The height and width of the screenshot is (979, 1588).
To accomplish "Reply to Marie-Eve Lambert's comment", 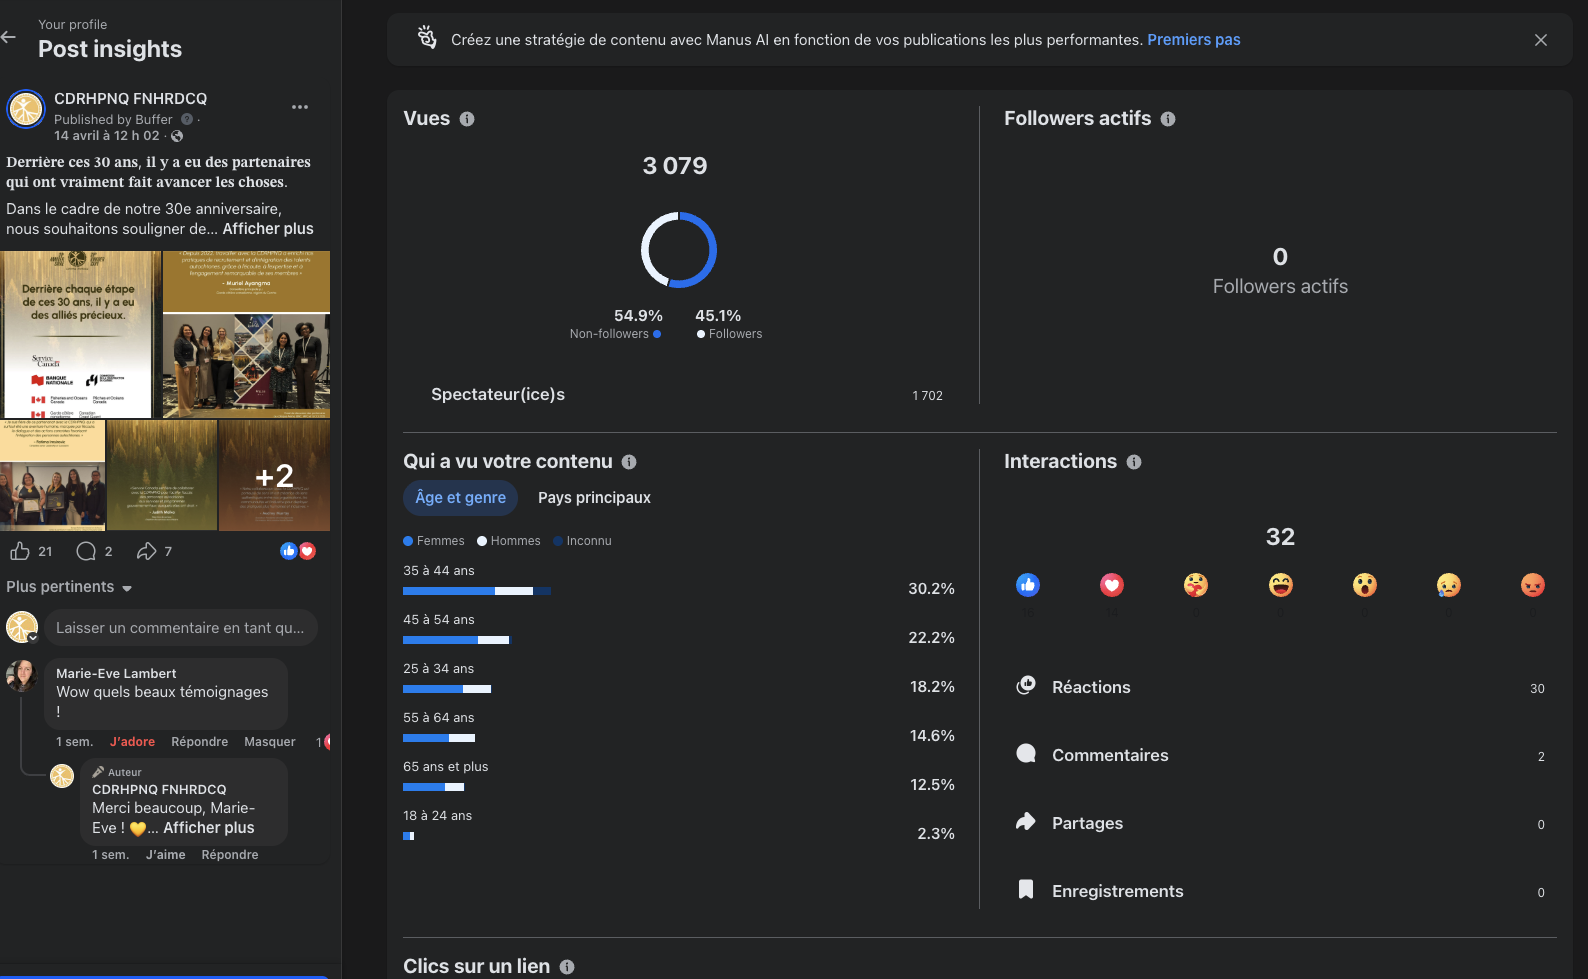I will click(x=199, y=742).
